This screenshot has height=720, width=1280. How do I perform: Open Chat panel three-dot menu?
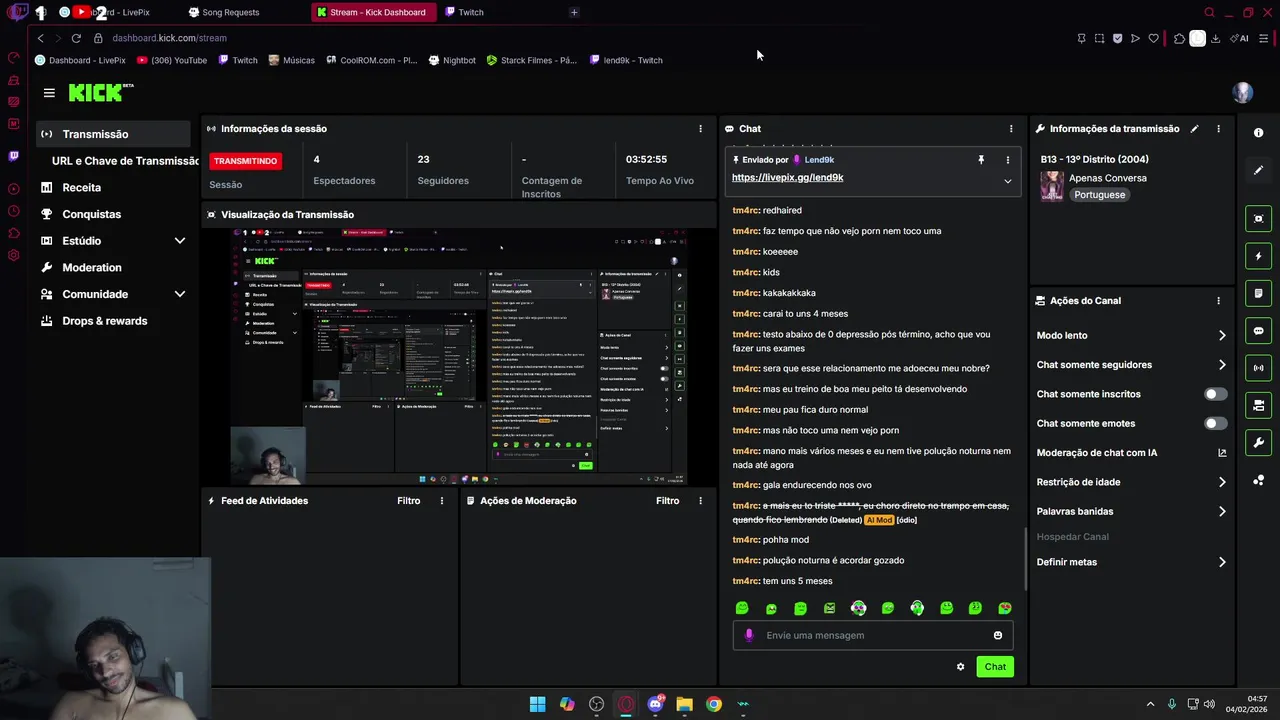[x=1011, y=129]
